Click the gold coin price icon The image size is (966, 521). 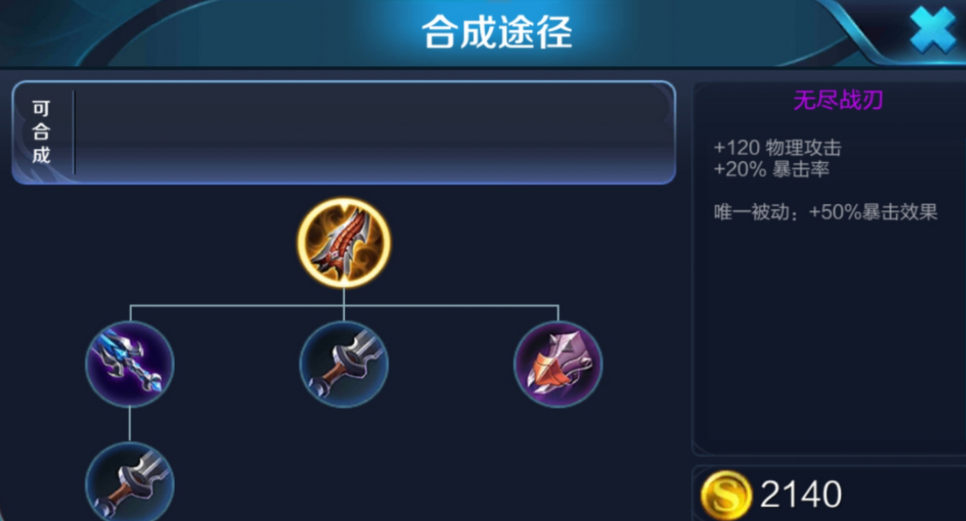(x=726, y=495)
